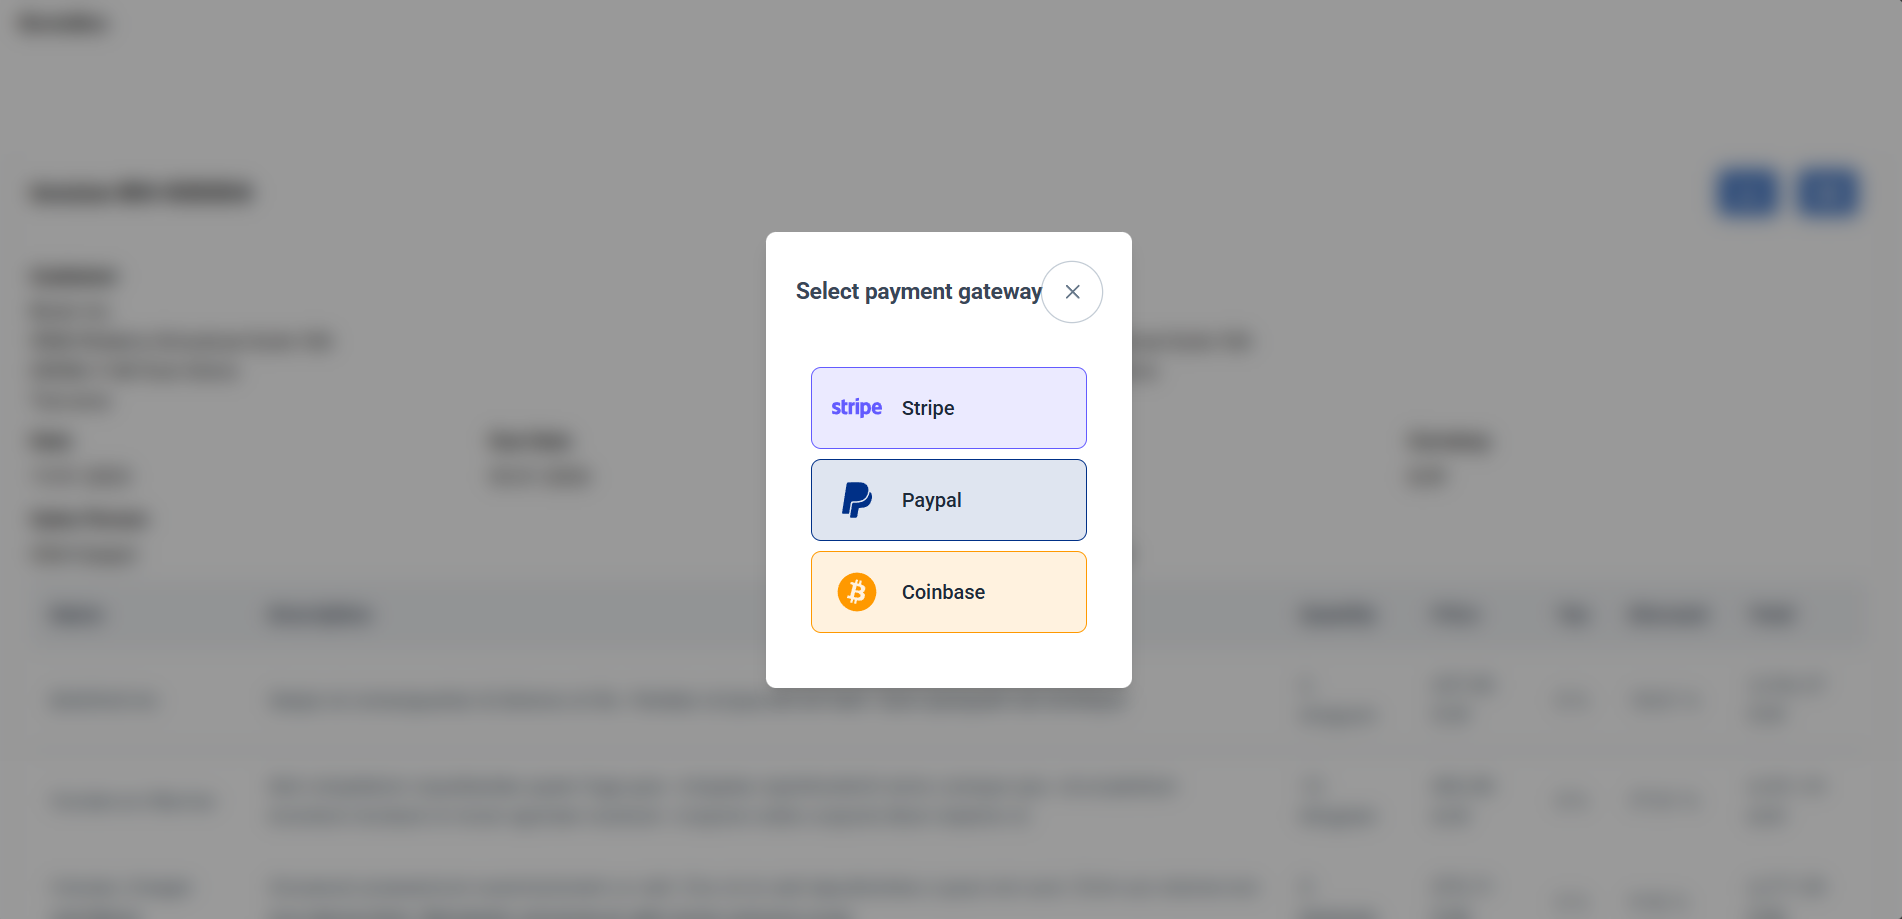Choose Paypal as the payment gateway
The image size is (1902, 919).
(948, 500)
